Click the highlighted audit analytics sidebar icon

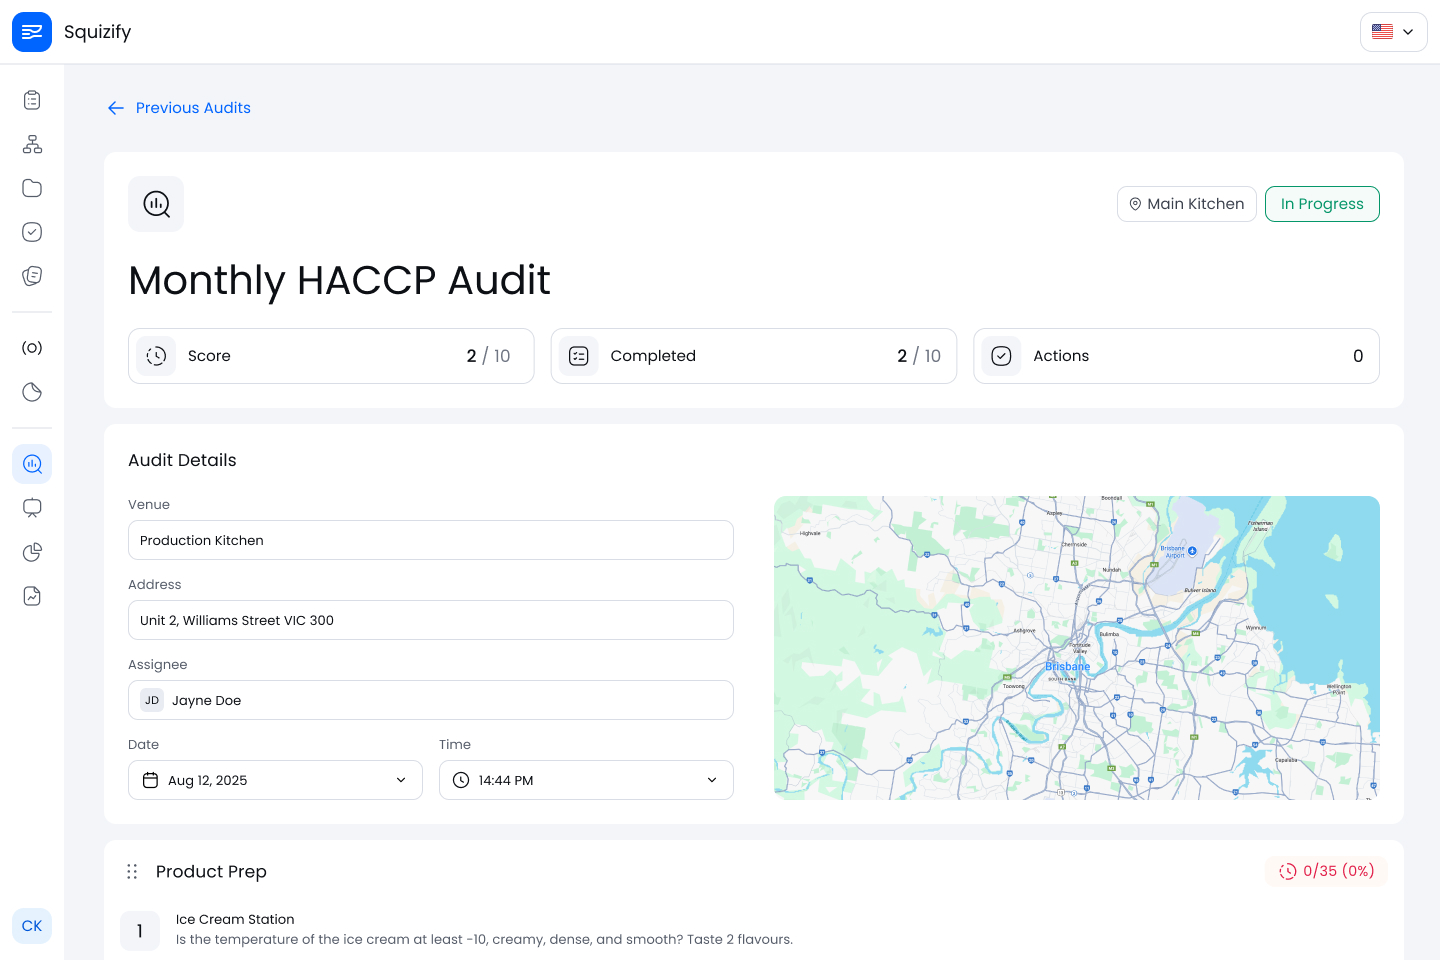coord(31,464)
